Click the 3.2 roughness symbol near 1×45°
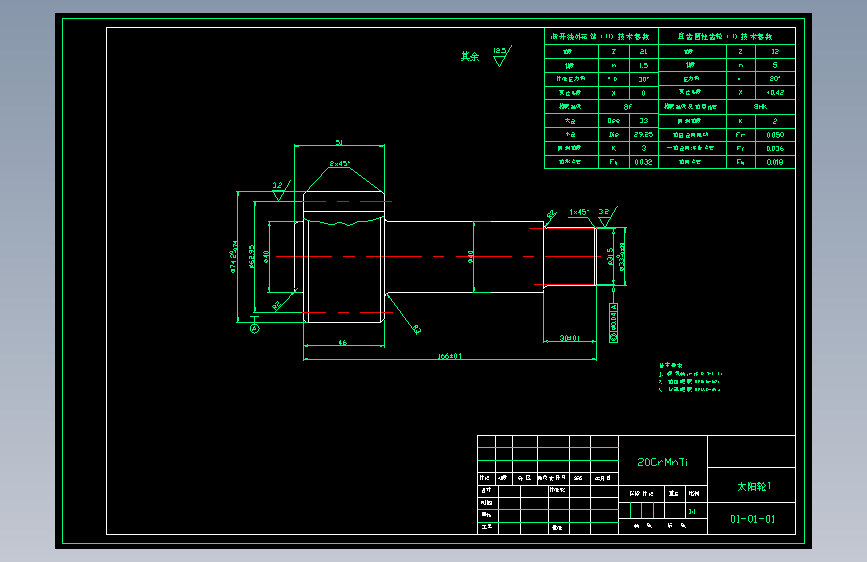The width and height of the screenshot is (867, 562). click(x=608, y=216)
